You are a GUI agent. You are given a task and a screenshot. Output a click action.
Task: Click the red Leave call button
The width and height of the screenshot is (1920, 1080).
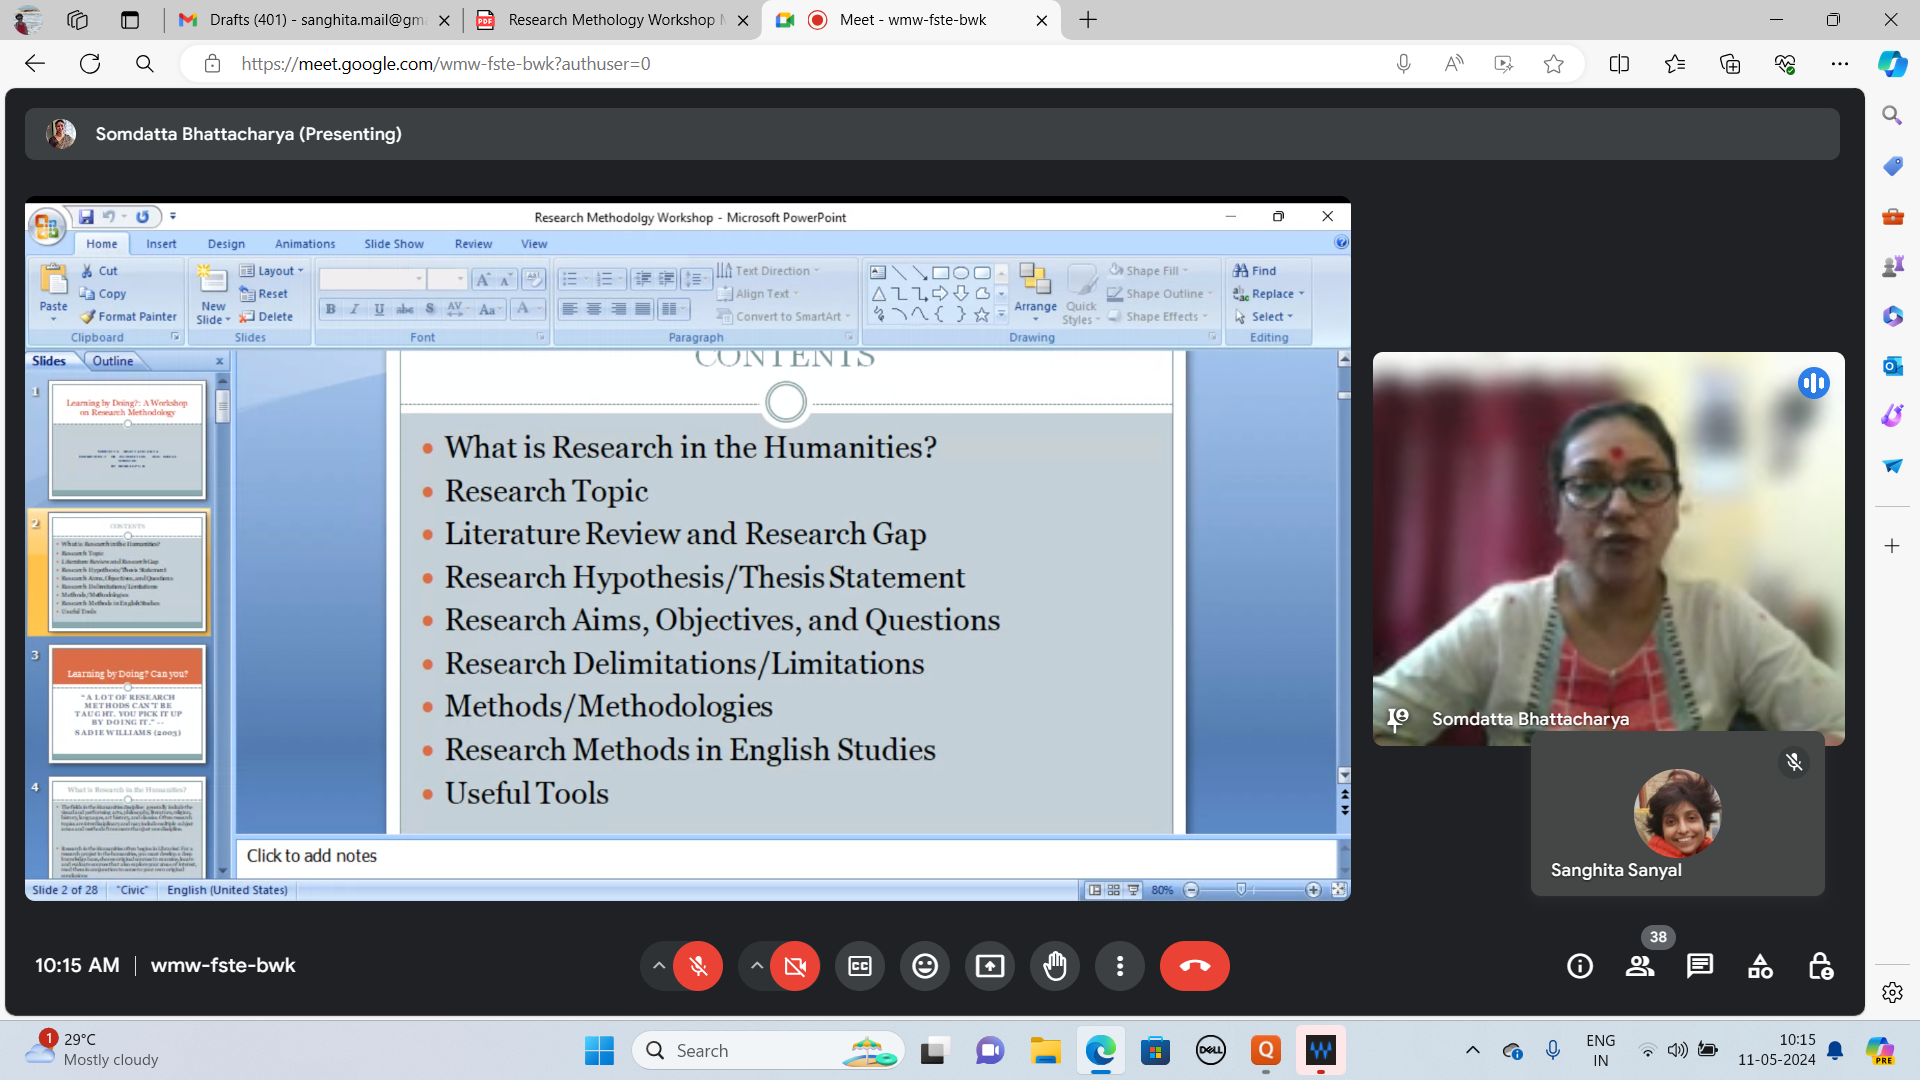[1194, 966]
